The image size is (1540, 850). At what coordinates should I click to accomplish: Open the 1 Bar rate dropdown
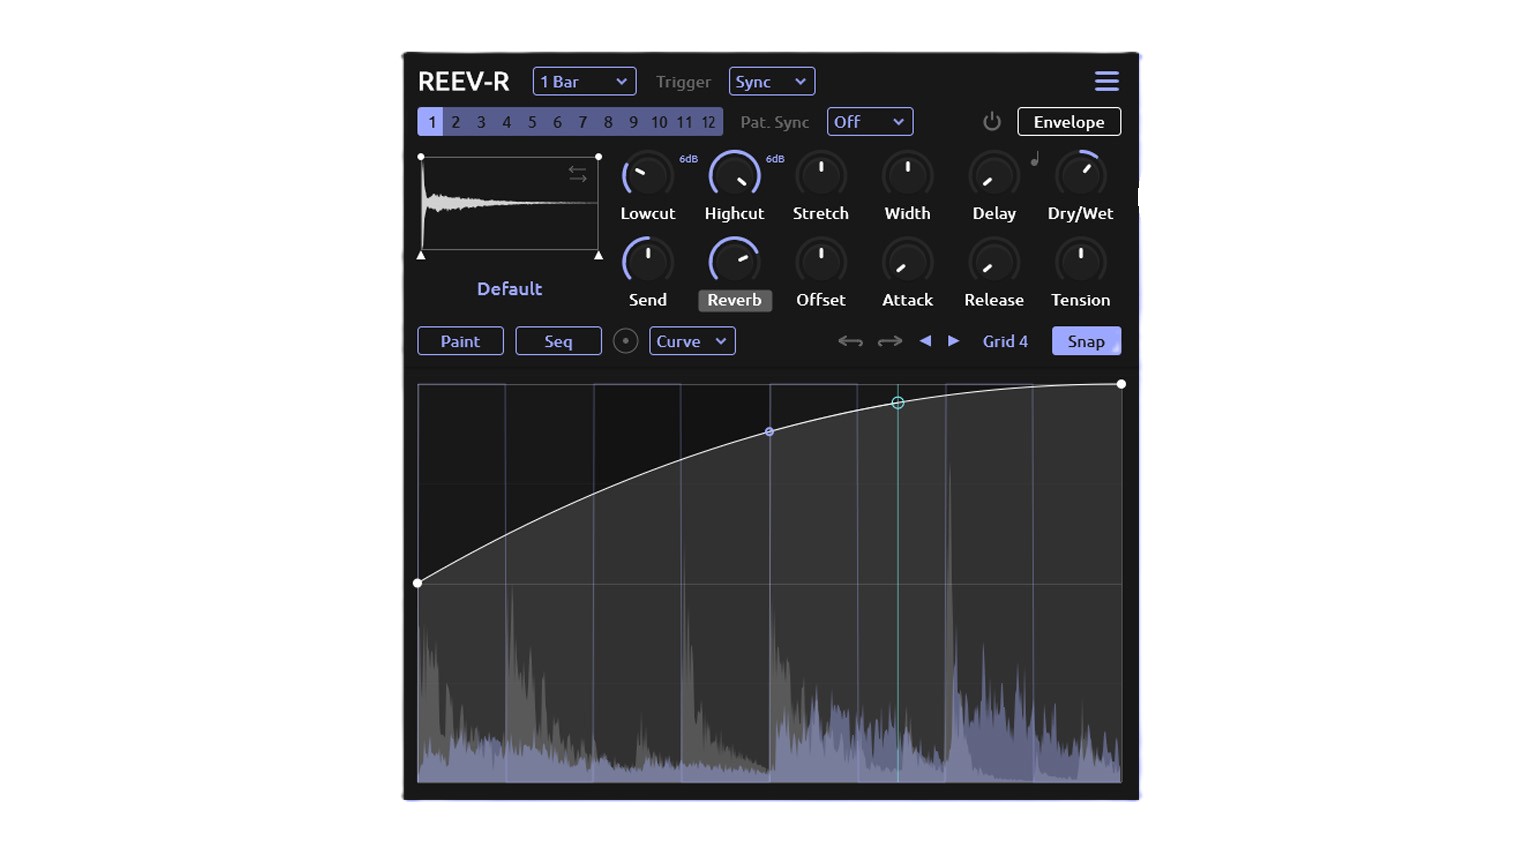(x=584, y=81)
